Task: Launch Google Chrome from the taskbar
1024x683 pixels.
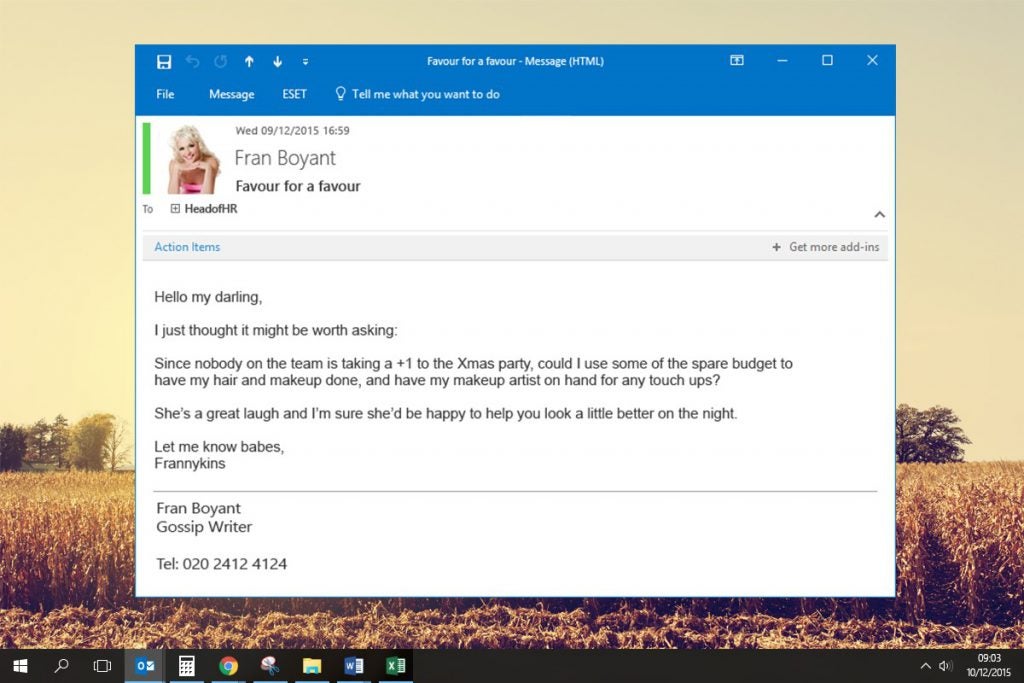Action: point(229,666)
